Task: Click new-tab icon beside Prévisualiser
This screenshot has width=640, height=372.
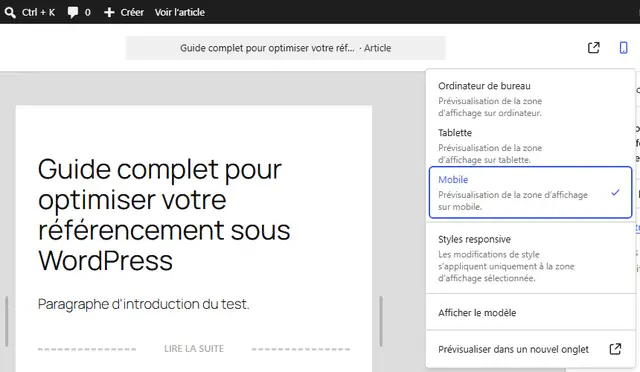Action: pos(616,349)
